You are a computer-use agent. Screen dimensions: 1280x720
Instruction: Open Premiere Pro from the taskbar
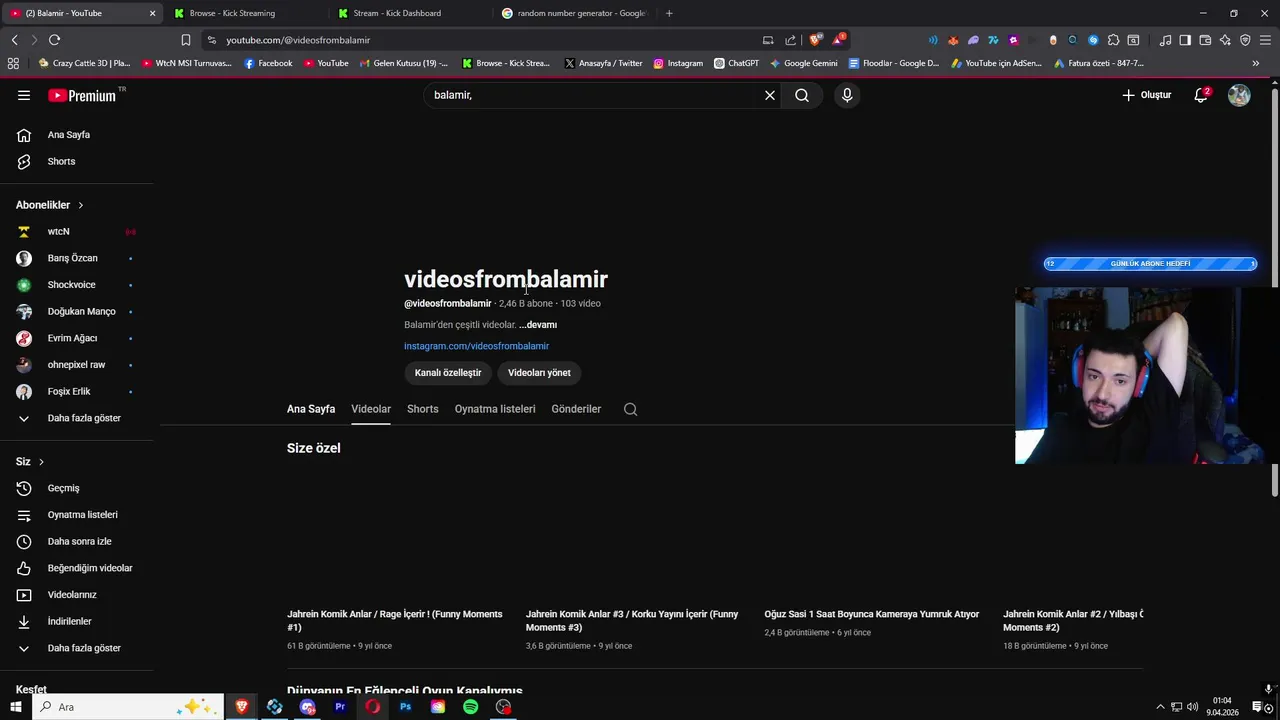pyautogui.click(x=340, y=707)
